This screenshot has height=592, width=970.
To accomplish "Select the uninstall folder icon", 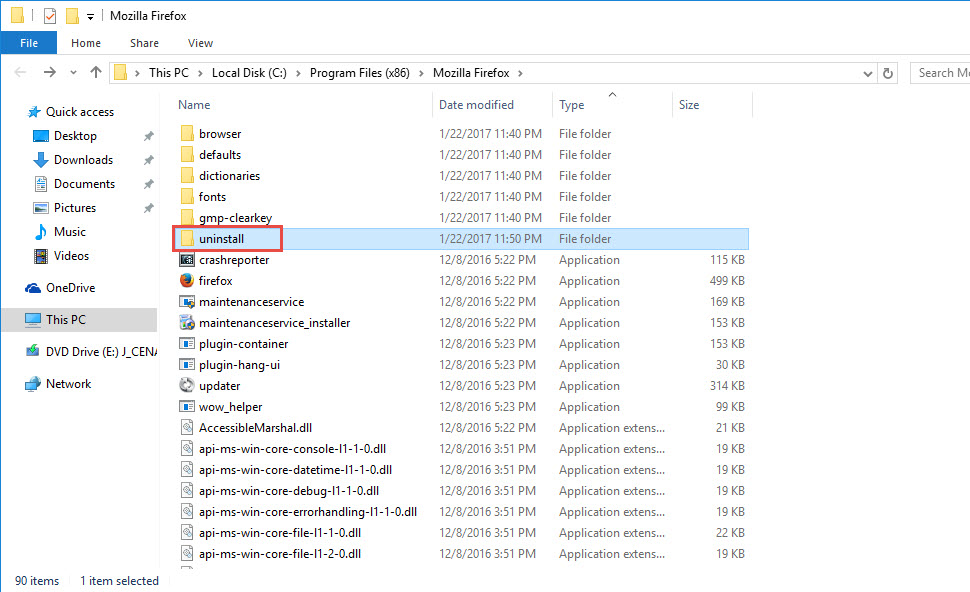I will click(x=187, y=239).
